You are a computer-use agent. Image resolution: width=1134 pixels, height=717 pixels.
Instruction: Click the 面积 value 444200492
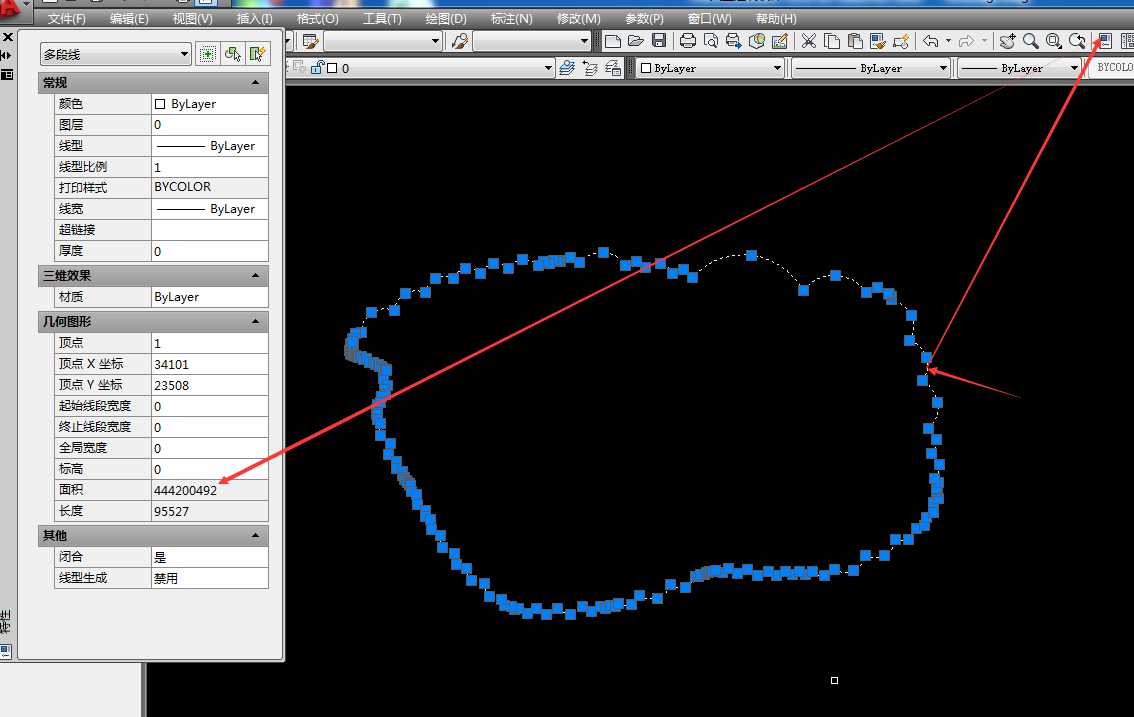point(210,491)
